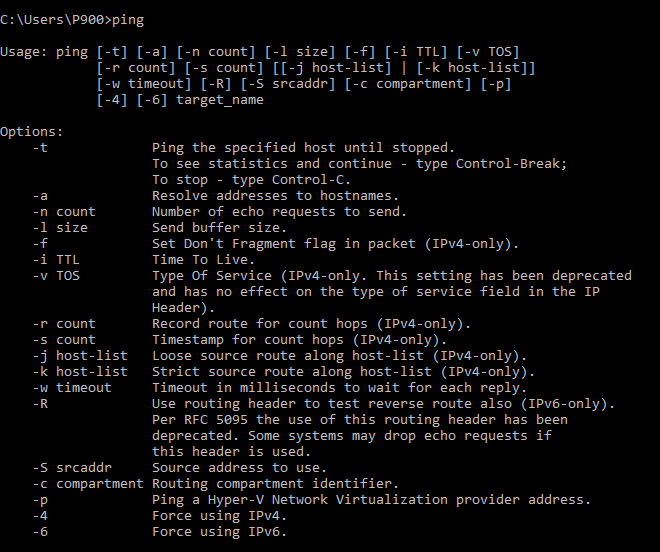Click 'Per RFC 5095' line of text
This screenshot has height=552, width=660.
point(360,420)
